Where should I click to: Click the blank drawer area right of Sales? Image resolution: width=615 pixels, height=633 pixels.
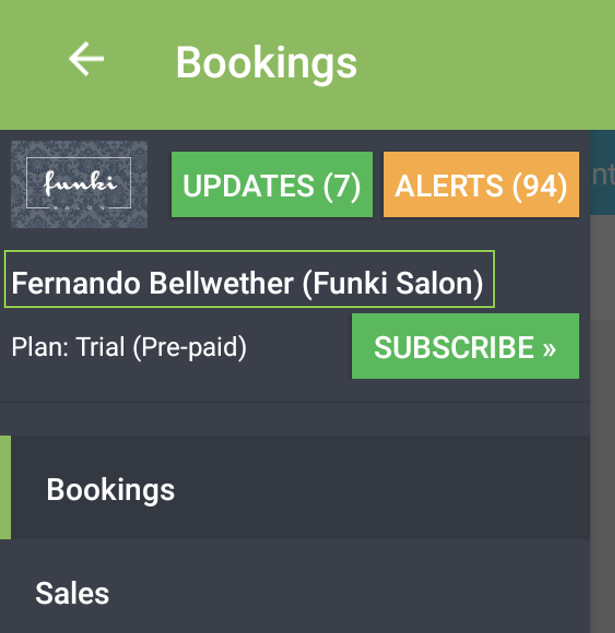tap(350, 593)
